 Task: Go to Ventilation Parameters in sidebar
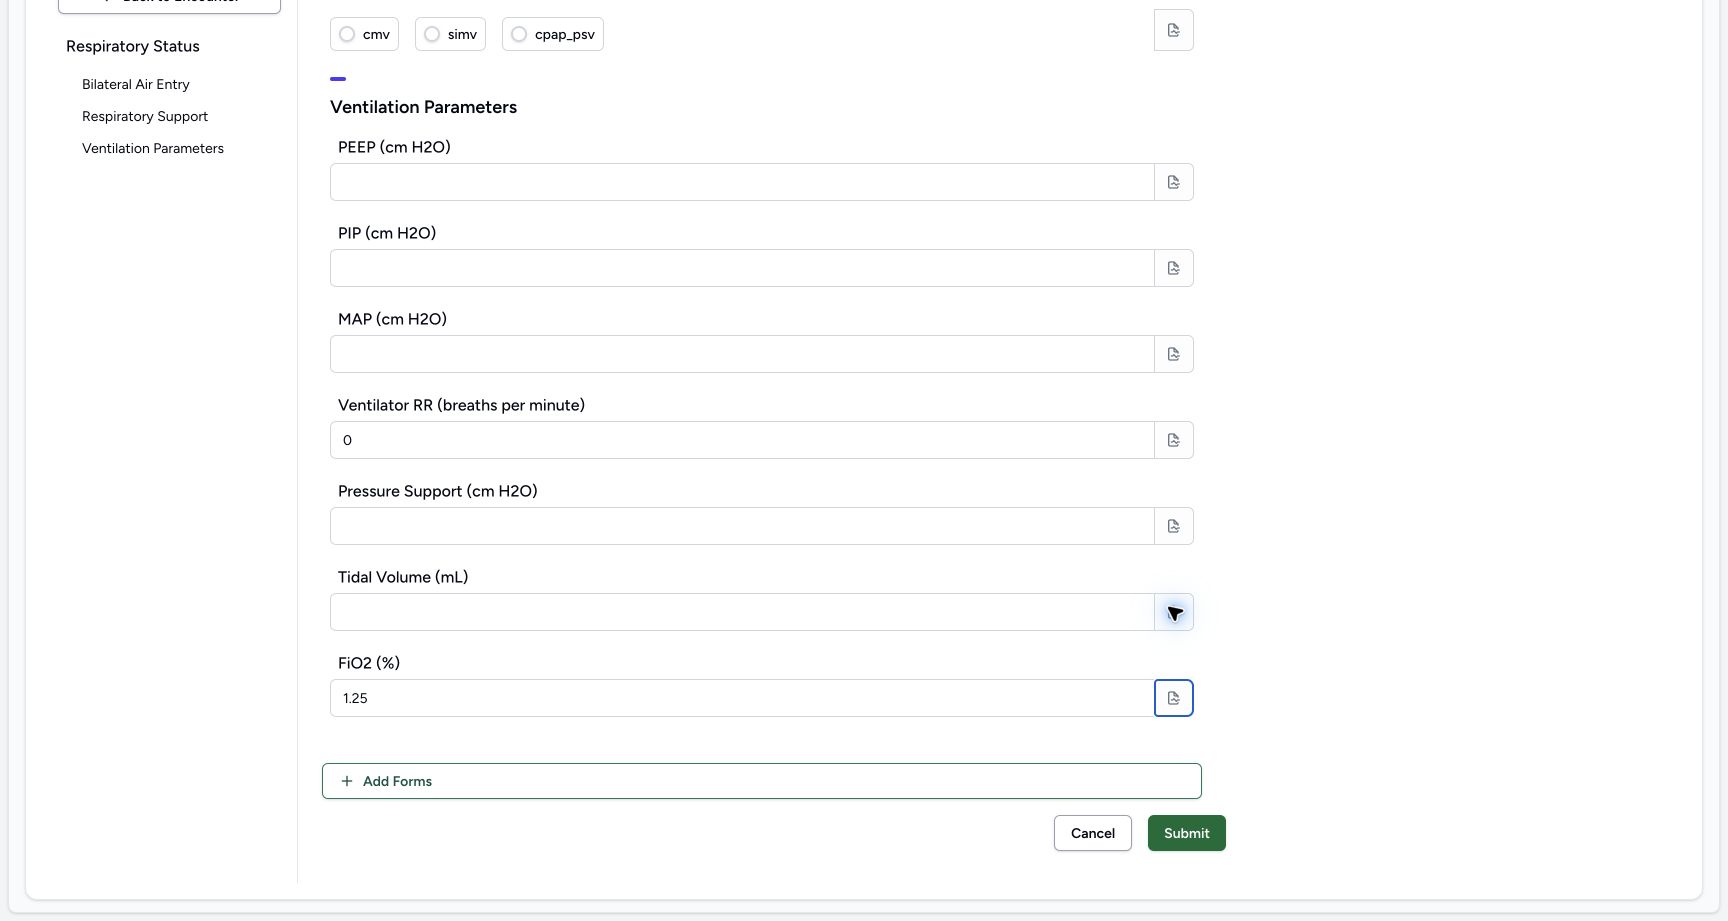[x=153, y=148]
